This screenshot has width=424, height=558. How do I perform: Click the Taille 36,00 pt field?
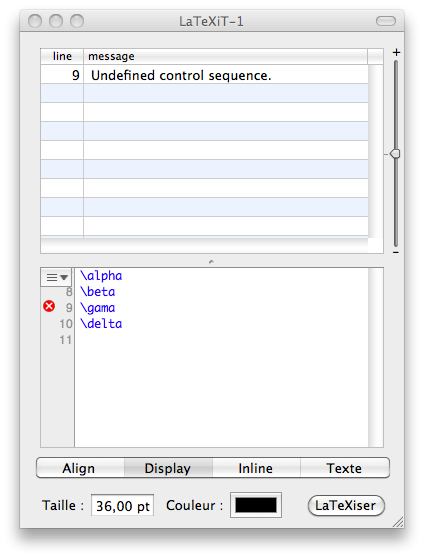point(122,505)
